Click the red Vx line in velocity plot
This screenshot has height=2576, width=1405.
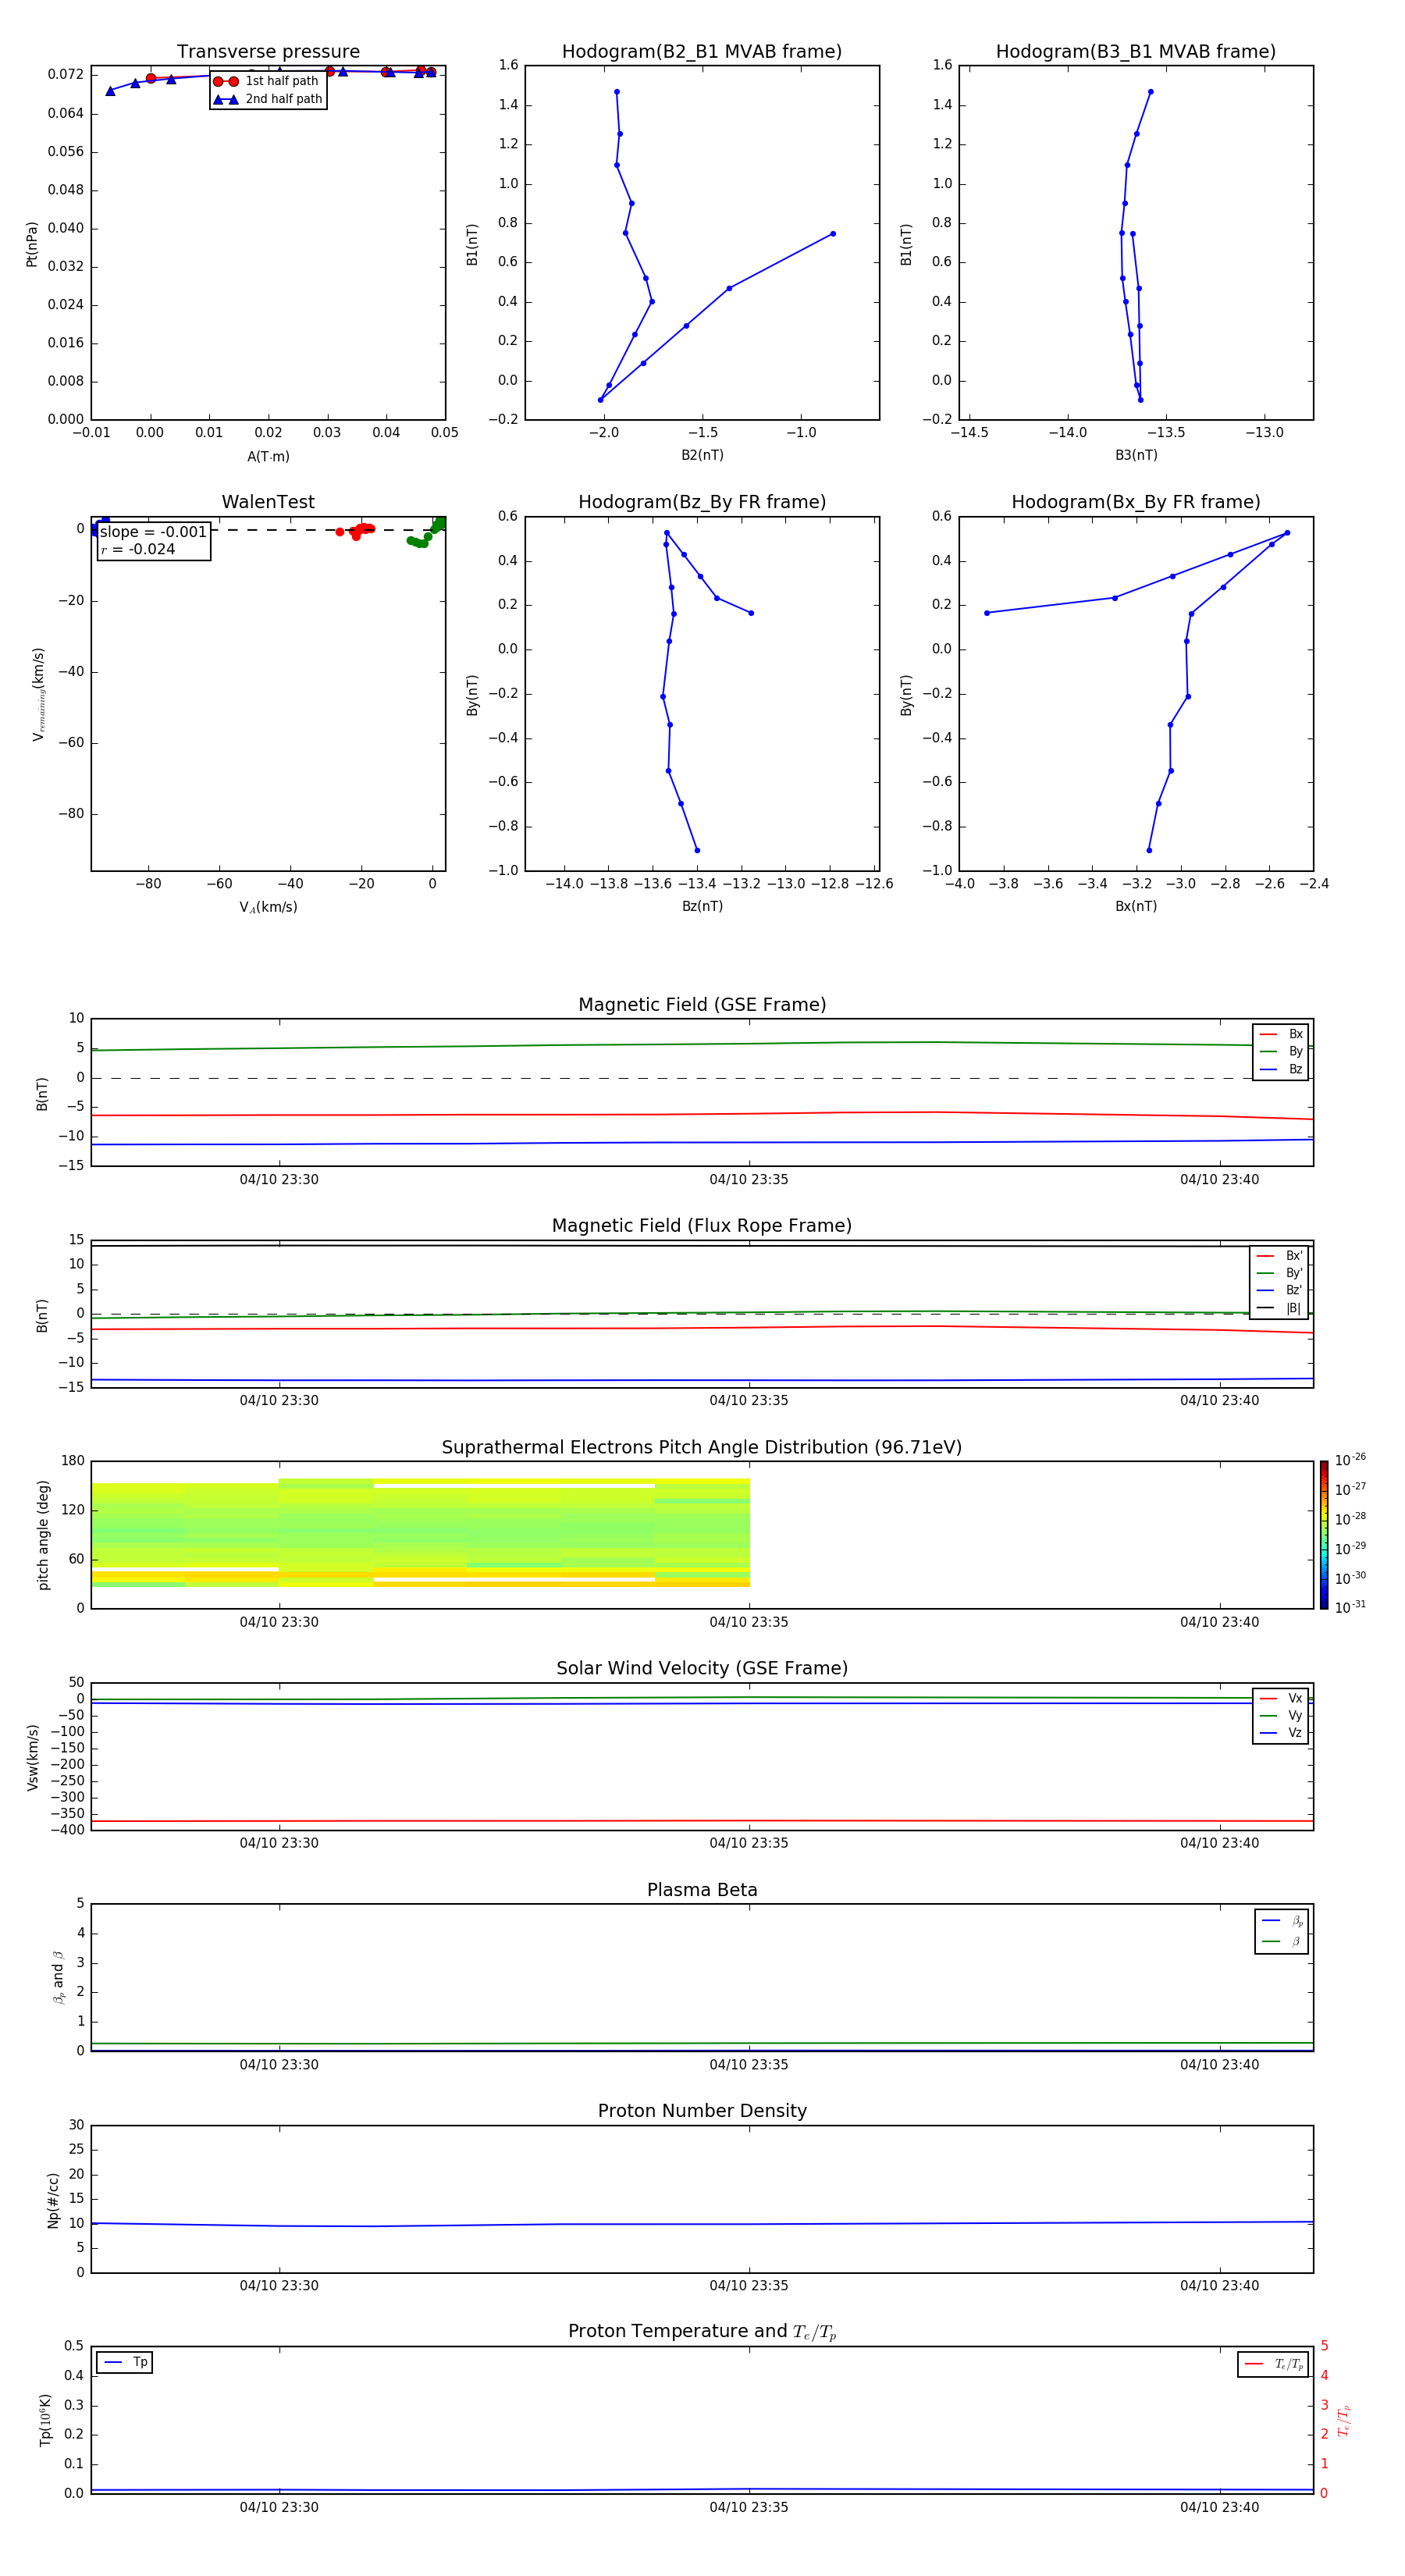point(702,1821)
